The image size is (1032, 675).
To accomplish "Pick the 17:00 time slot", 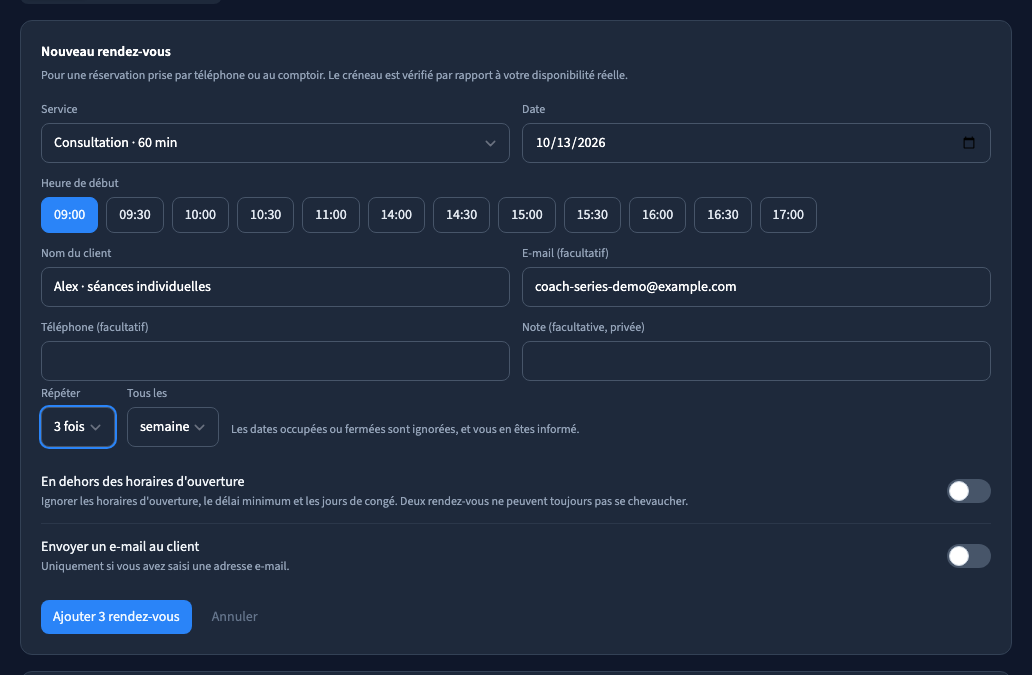I will point(788,215).
